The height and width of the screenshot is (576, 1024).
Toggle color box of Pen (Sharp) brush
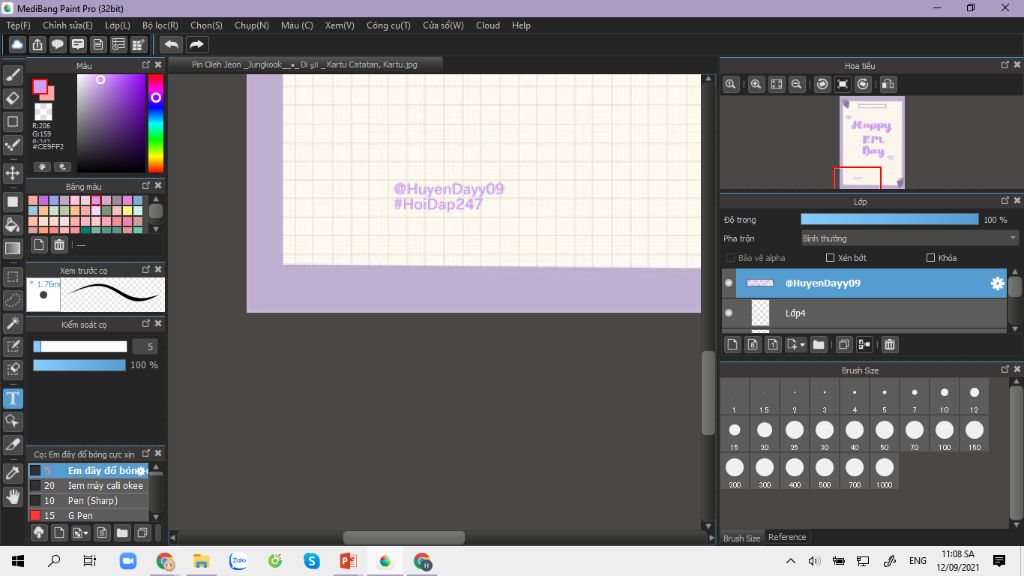[x=35, y=501]
